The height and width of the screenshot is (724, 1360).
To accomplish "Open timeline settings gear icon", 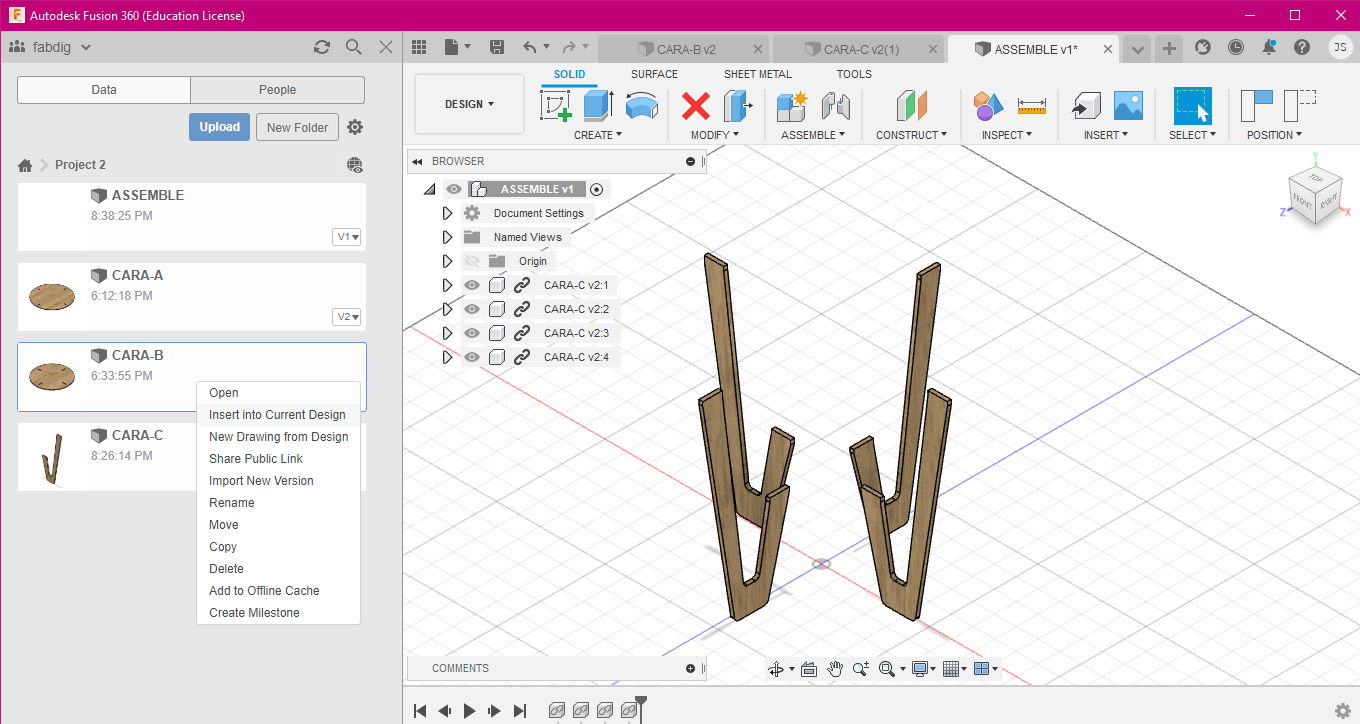I will pos(1342,711).
